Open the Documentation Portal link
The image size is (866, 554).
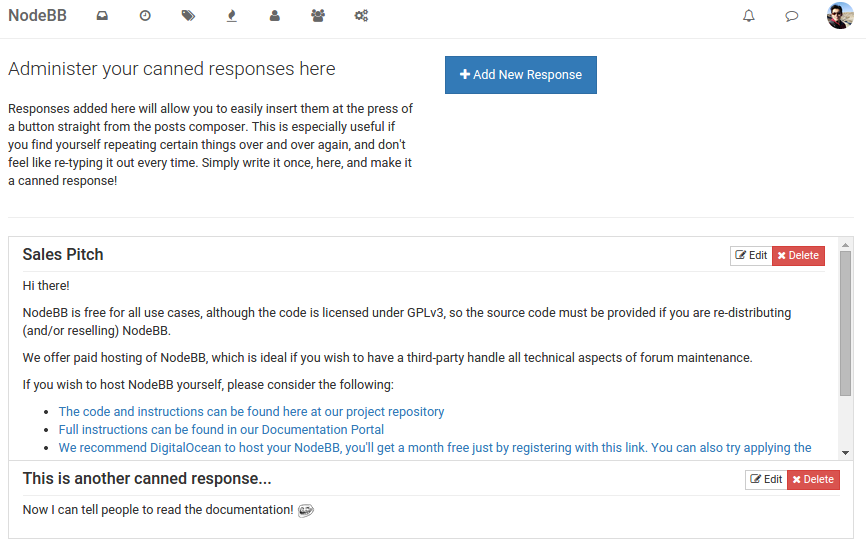(221, 430)
